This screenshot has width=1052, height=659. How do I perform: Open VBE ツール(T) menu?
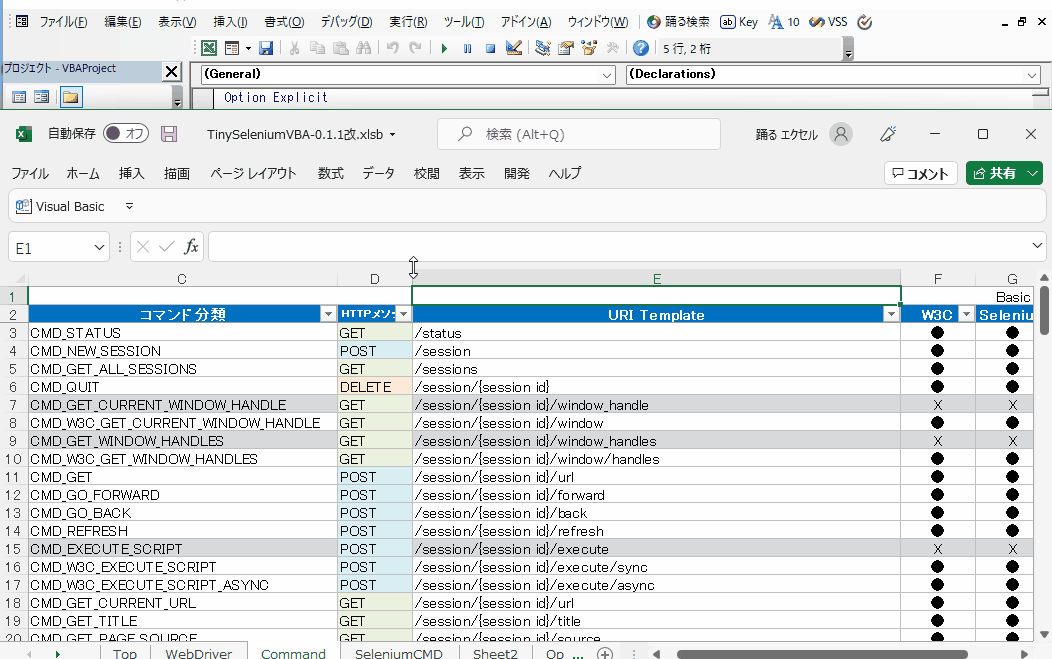point(464,22)
